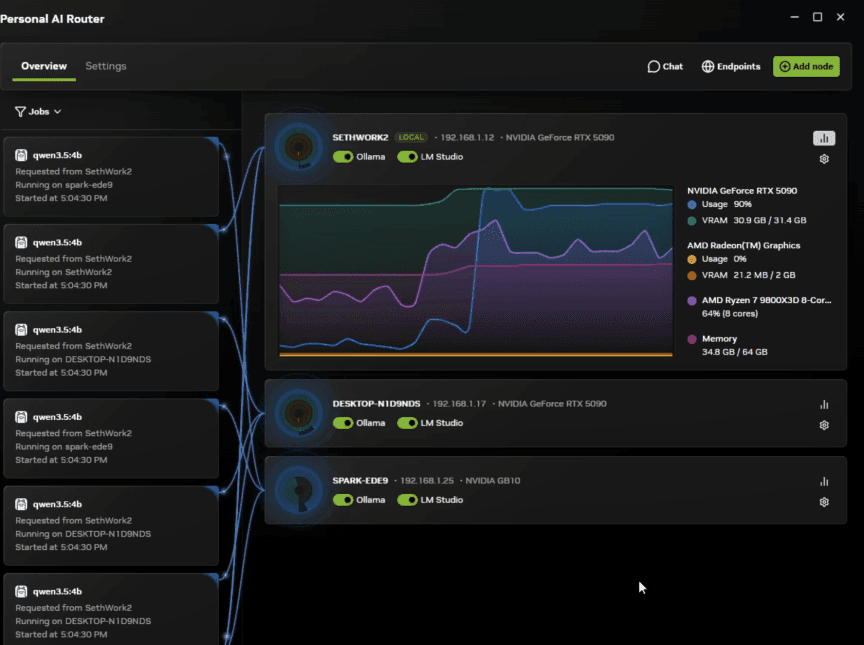Open SPARK-EDE9 node settings gear

pos(824,502)
